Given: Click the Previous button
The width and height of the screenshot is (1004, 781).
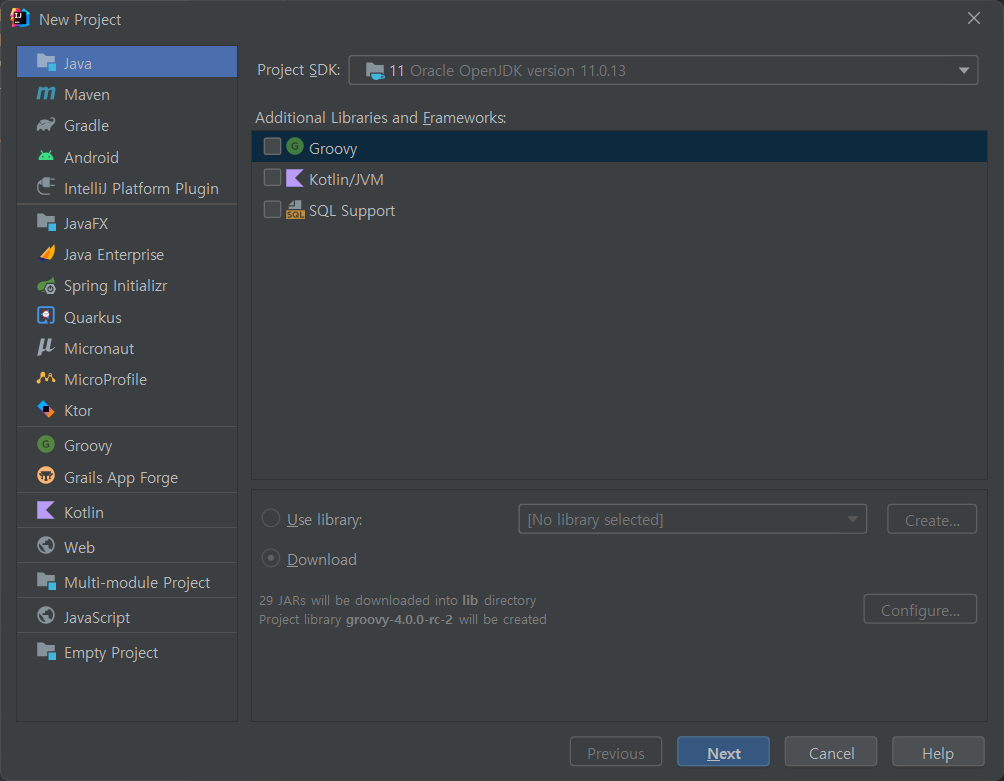Looking at the screenshot, I should pyautogui.click(x=616, y=753).
